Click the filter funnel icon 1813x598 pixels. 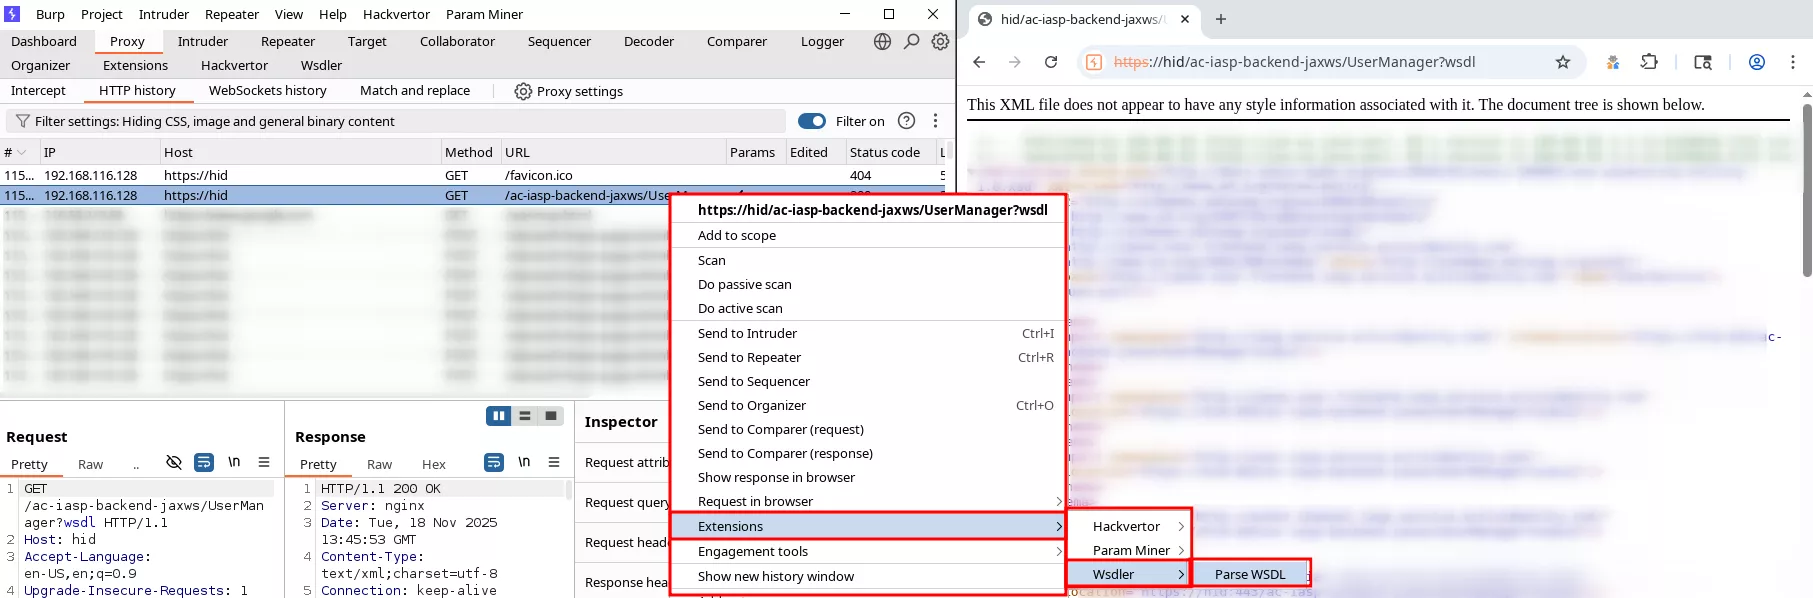coord(22,121)
